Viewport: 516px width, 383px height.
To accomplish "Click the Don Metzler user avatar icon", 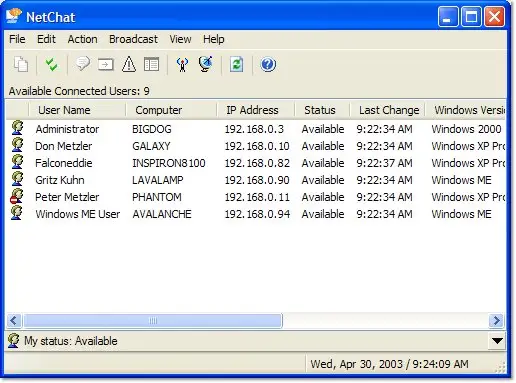I will (17, 145).
